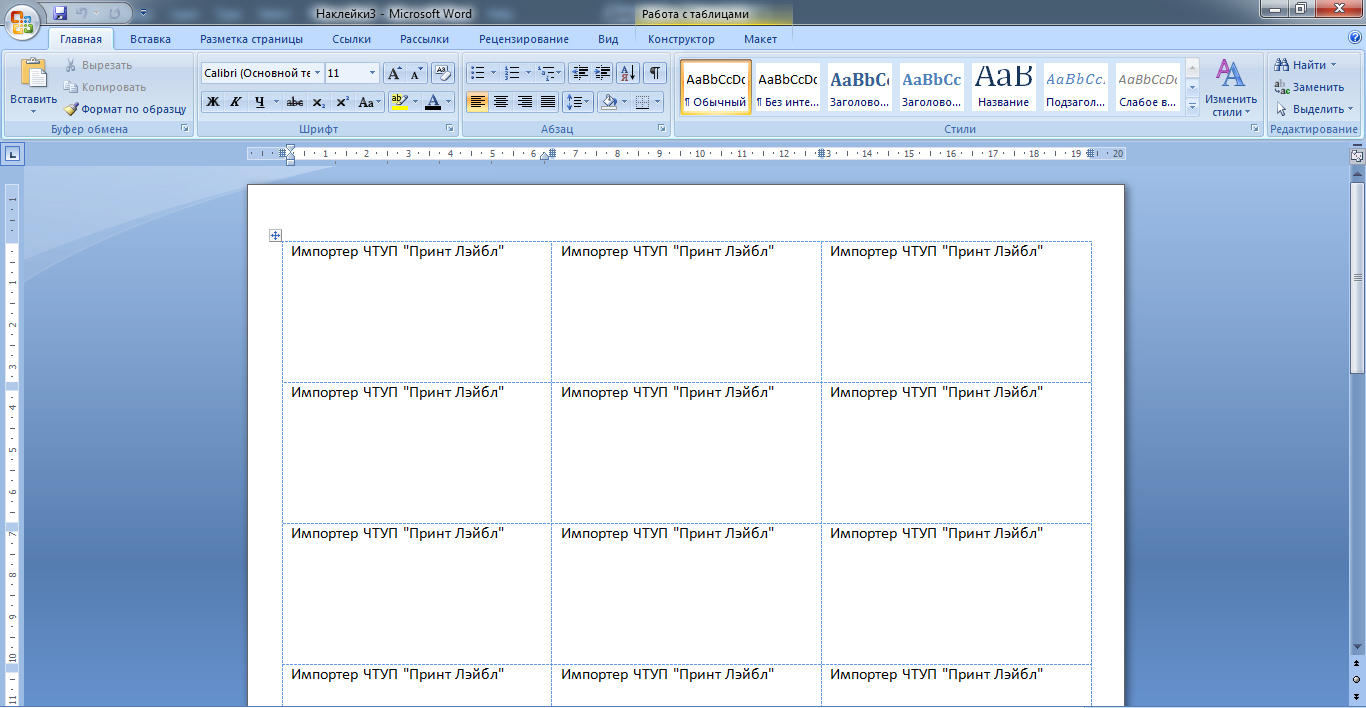
Task: Open the font color dropdown arrow
Action: [449, 102]
